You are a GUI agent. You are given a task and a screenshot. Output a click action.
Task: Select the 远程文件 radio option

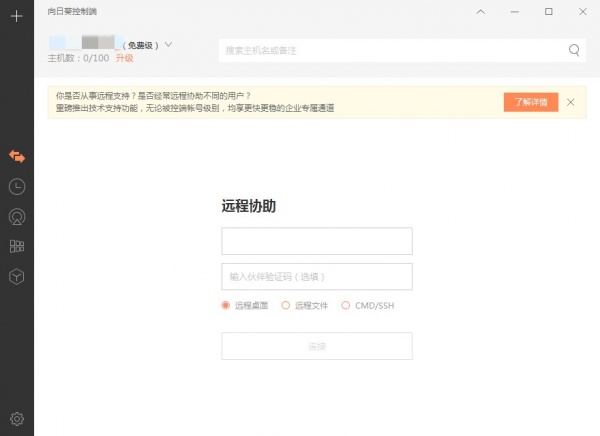click(286, 305)
